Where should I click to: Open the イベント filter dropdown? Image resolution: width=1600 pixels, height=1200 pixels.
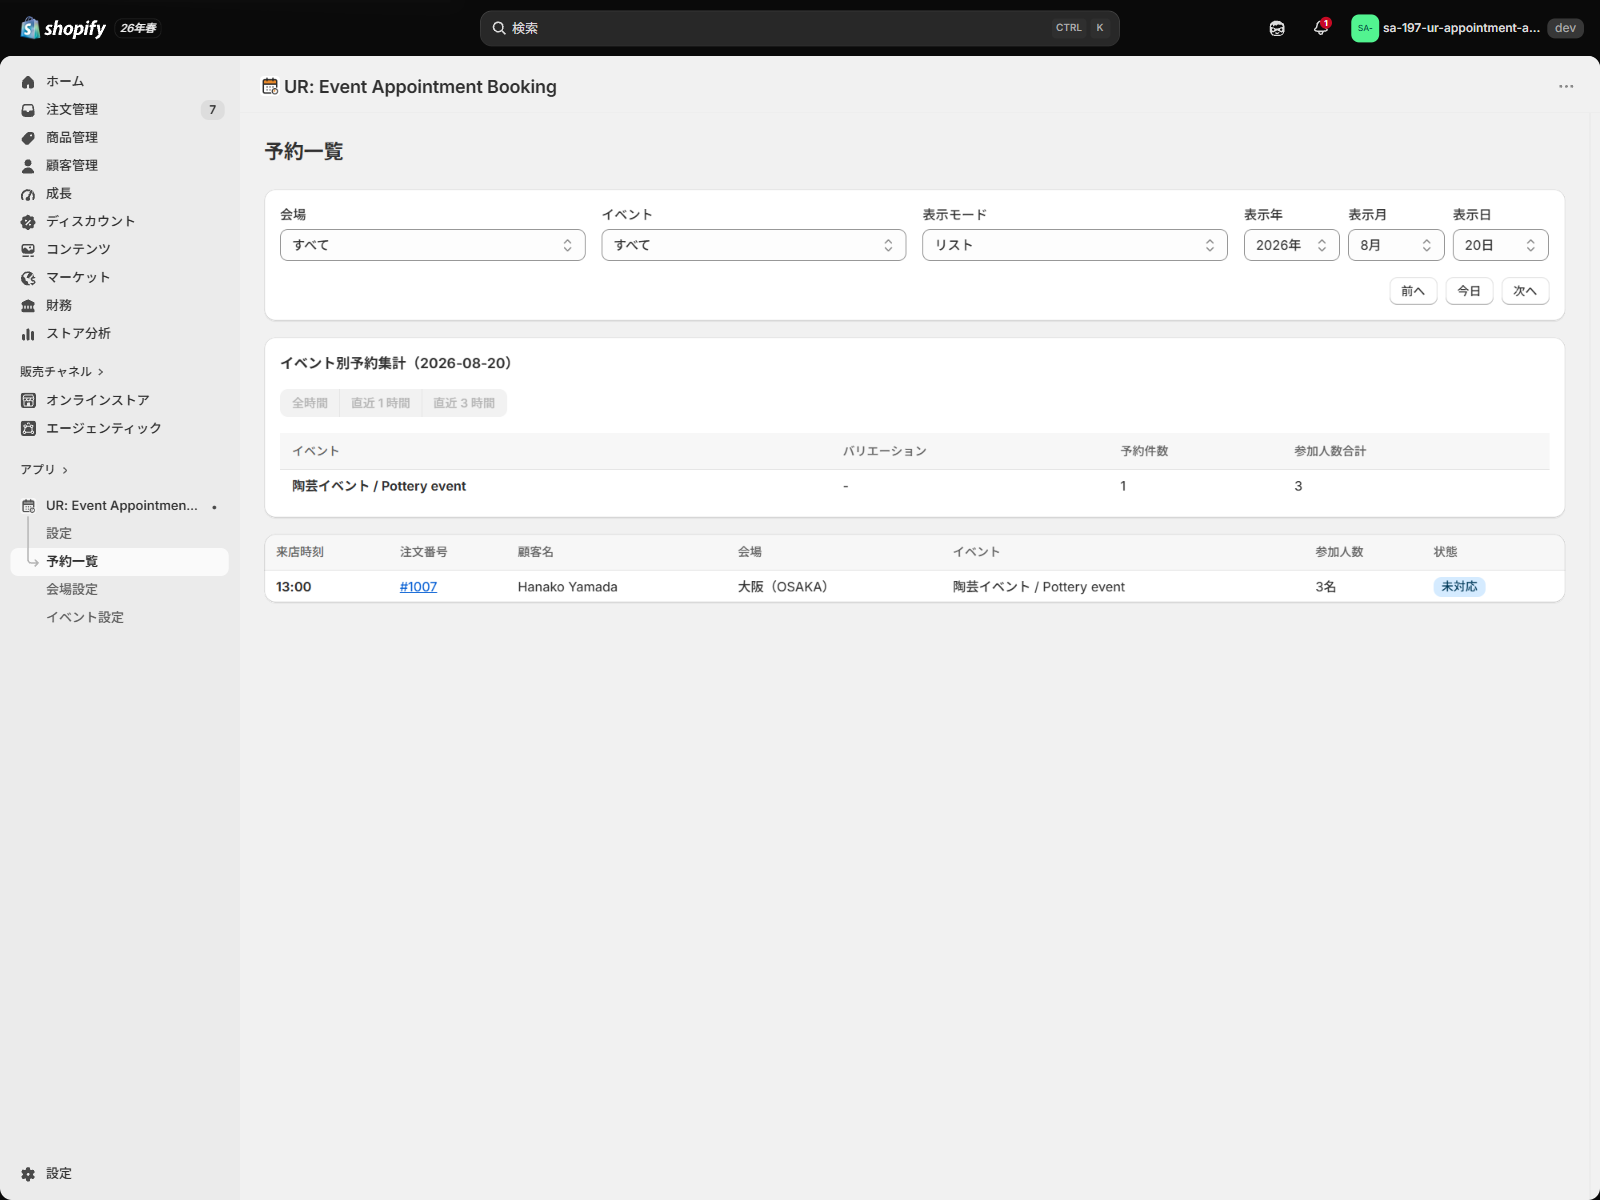(x=754, y=245)
